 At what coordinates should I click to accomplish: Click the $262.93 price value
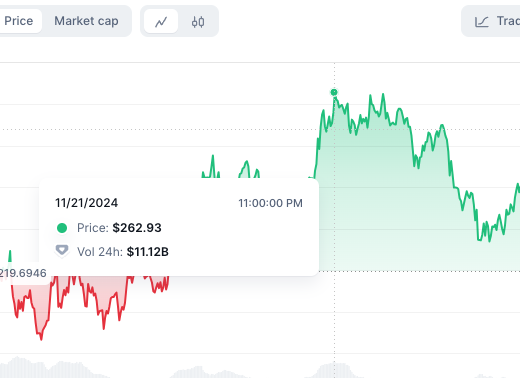coord(137,228)
